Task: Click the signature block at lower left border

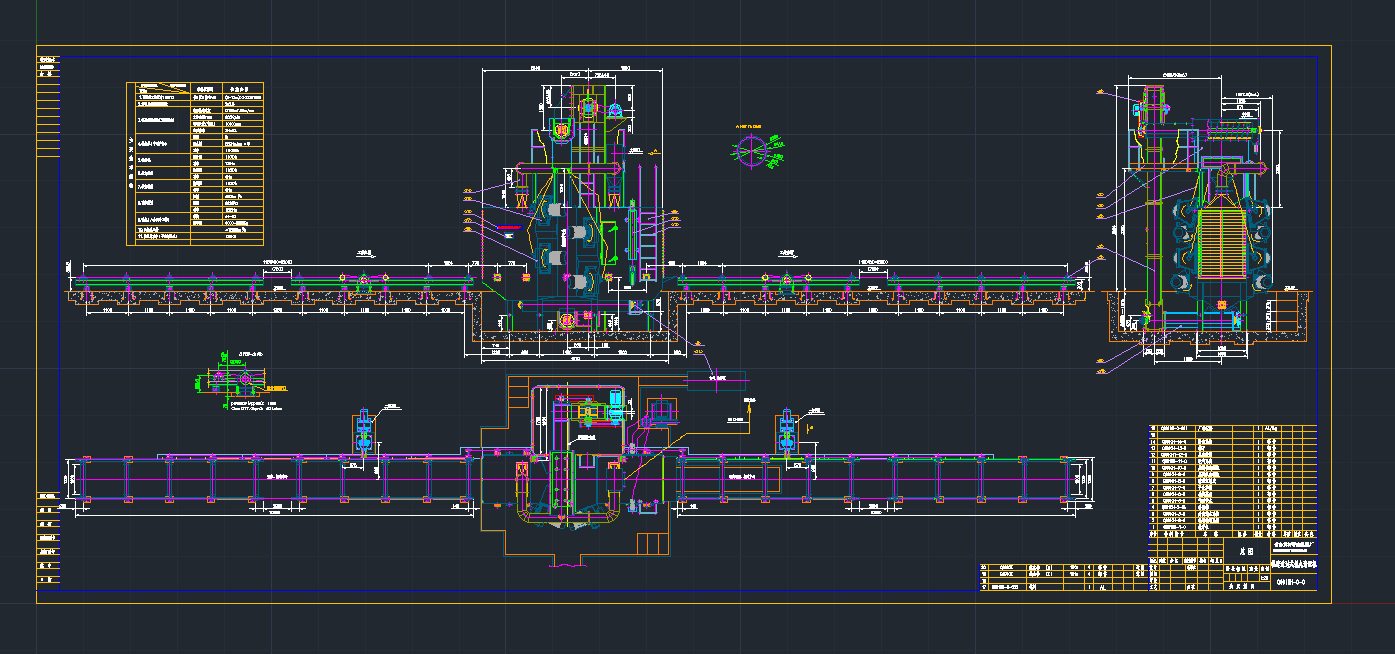Action: [x=48, y=539]
